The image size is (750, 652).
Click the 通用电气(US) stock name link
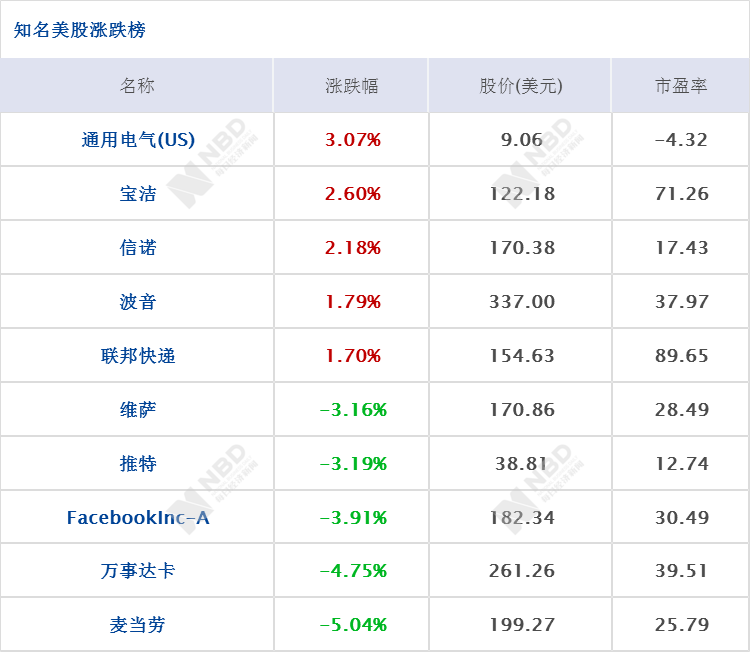pyautogui.click(x=138, y=140)
